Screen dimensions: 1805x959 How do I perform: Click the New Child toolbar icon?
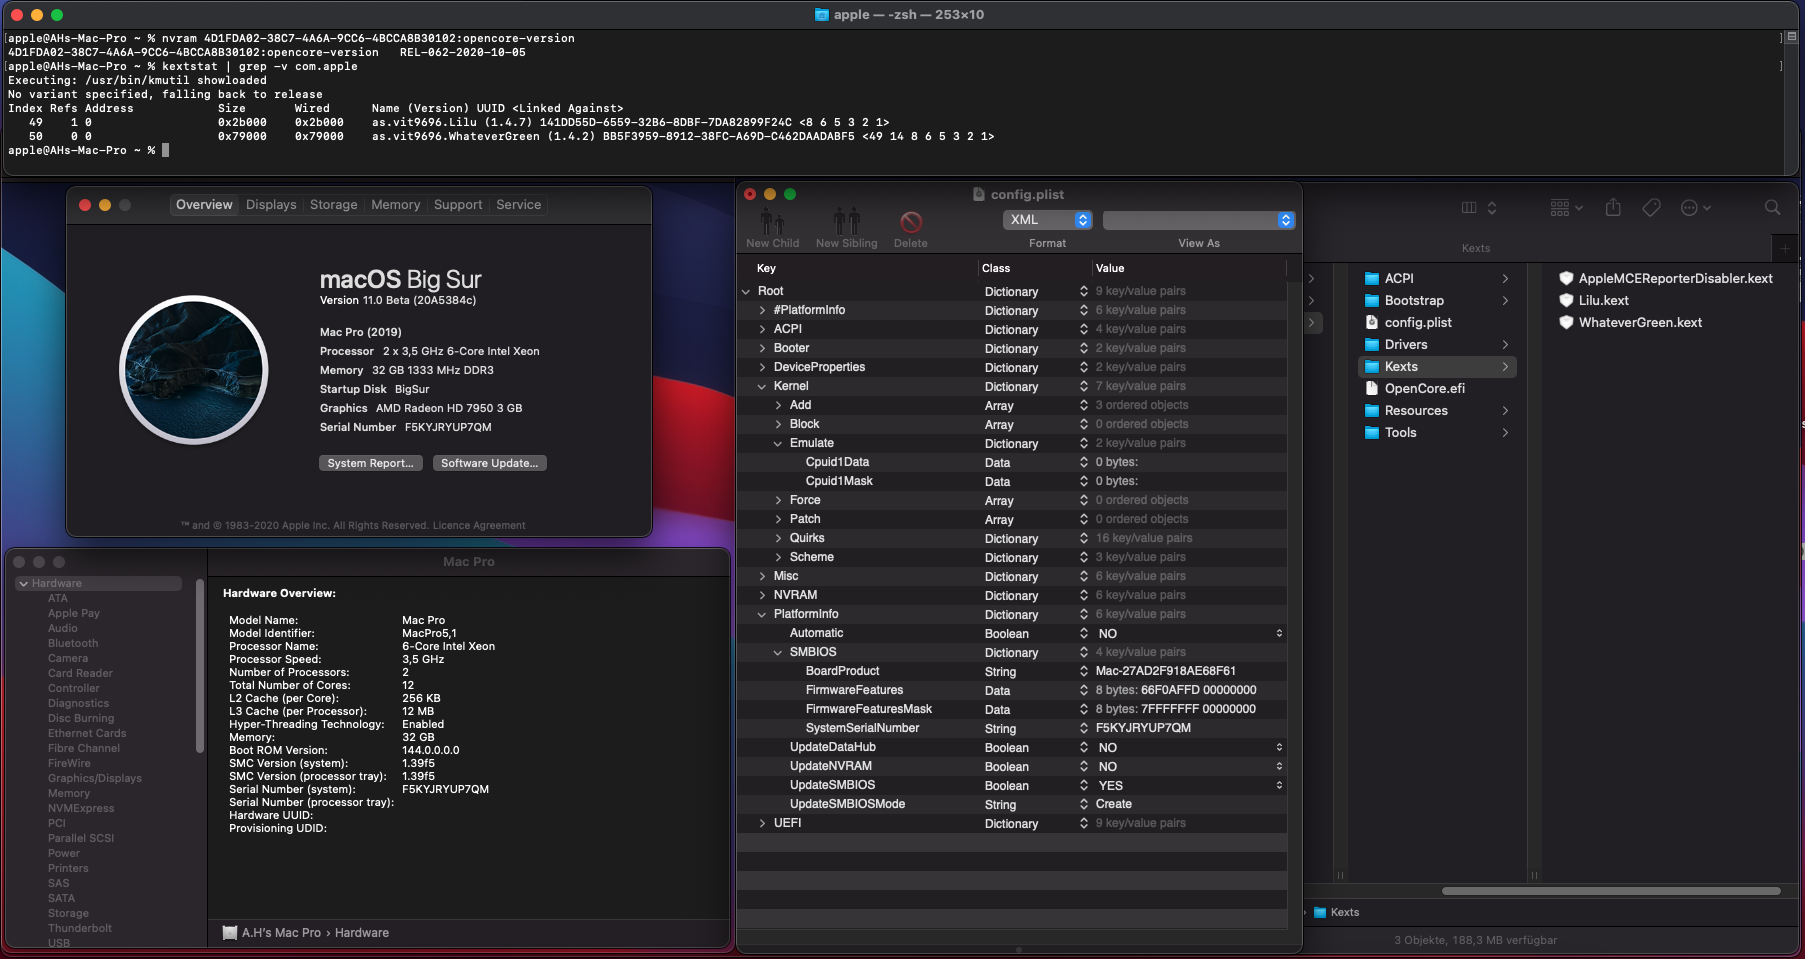(x=772, y=221)
